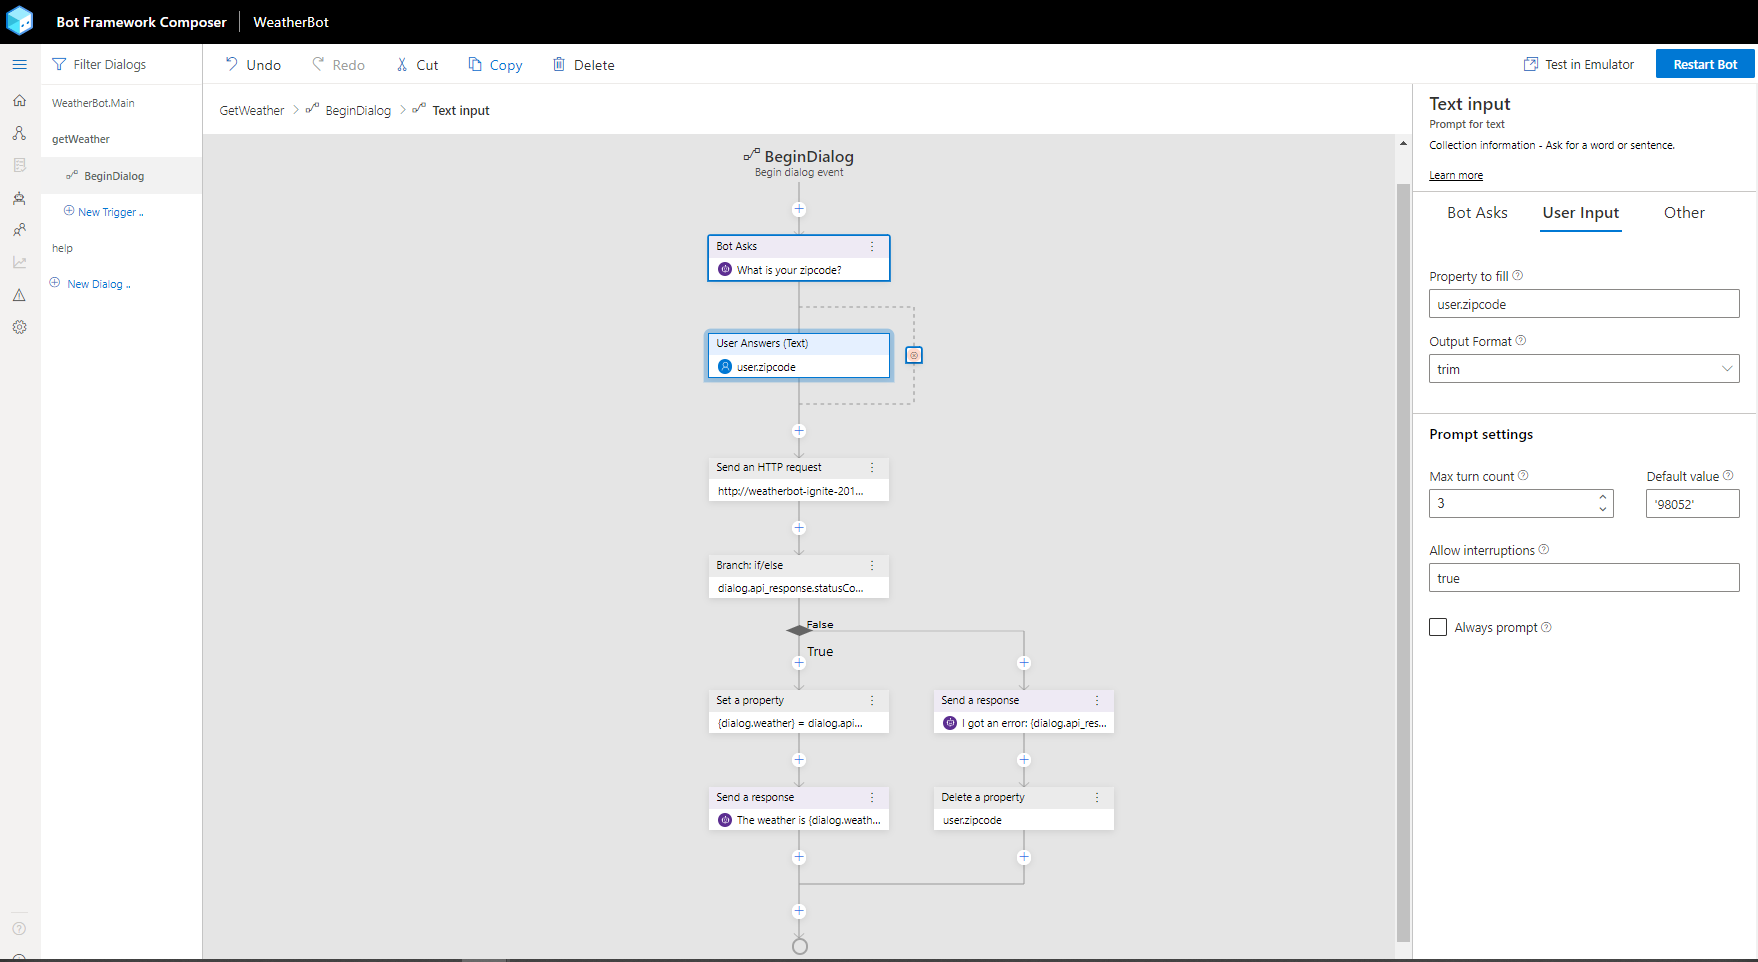This screenshot has width=1758, height=962.
Task: Open Delete a property options menu
Action: (x=1097, y=797)
